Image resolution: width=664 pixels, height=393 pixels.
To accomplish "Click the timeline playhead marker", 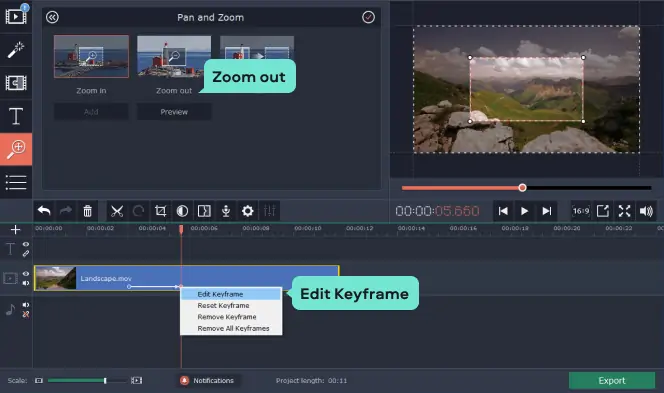I will point(181,229).
